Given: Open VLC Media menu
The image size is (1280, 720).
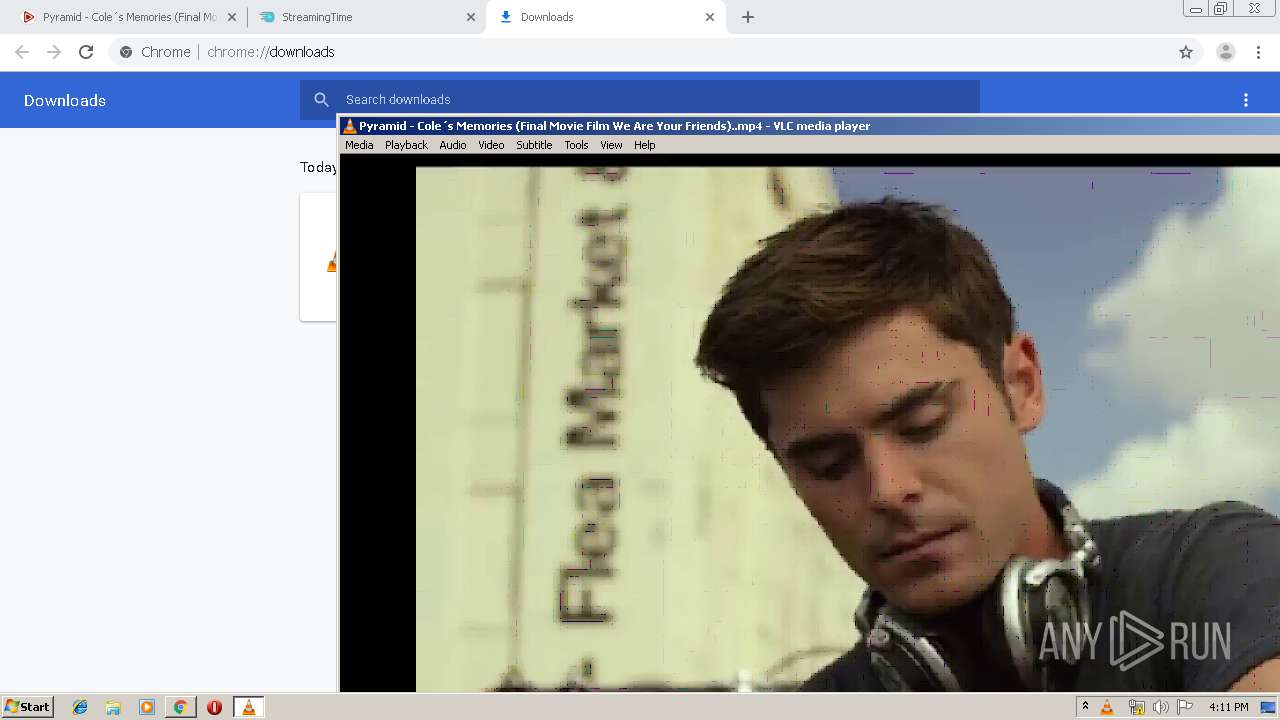Looking at the screenshot, I should pyautogui.click(x=359, y=145).
